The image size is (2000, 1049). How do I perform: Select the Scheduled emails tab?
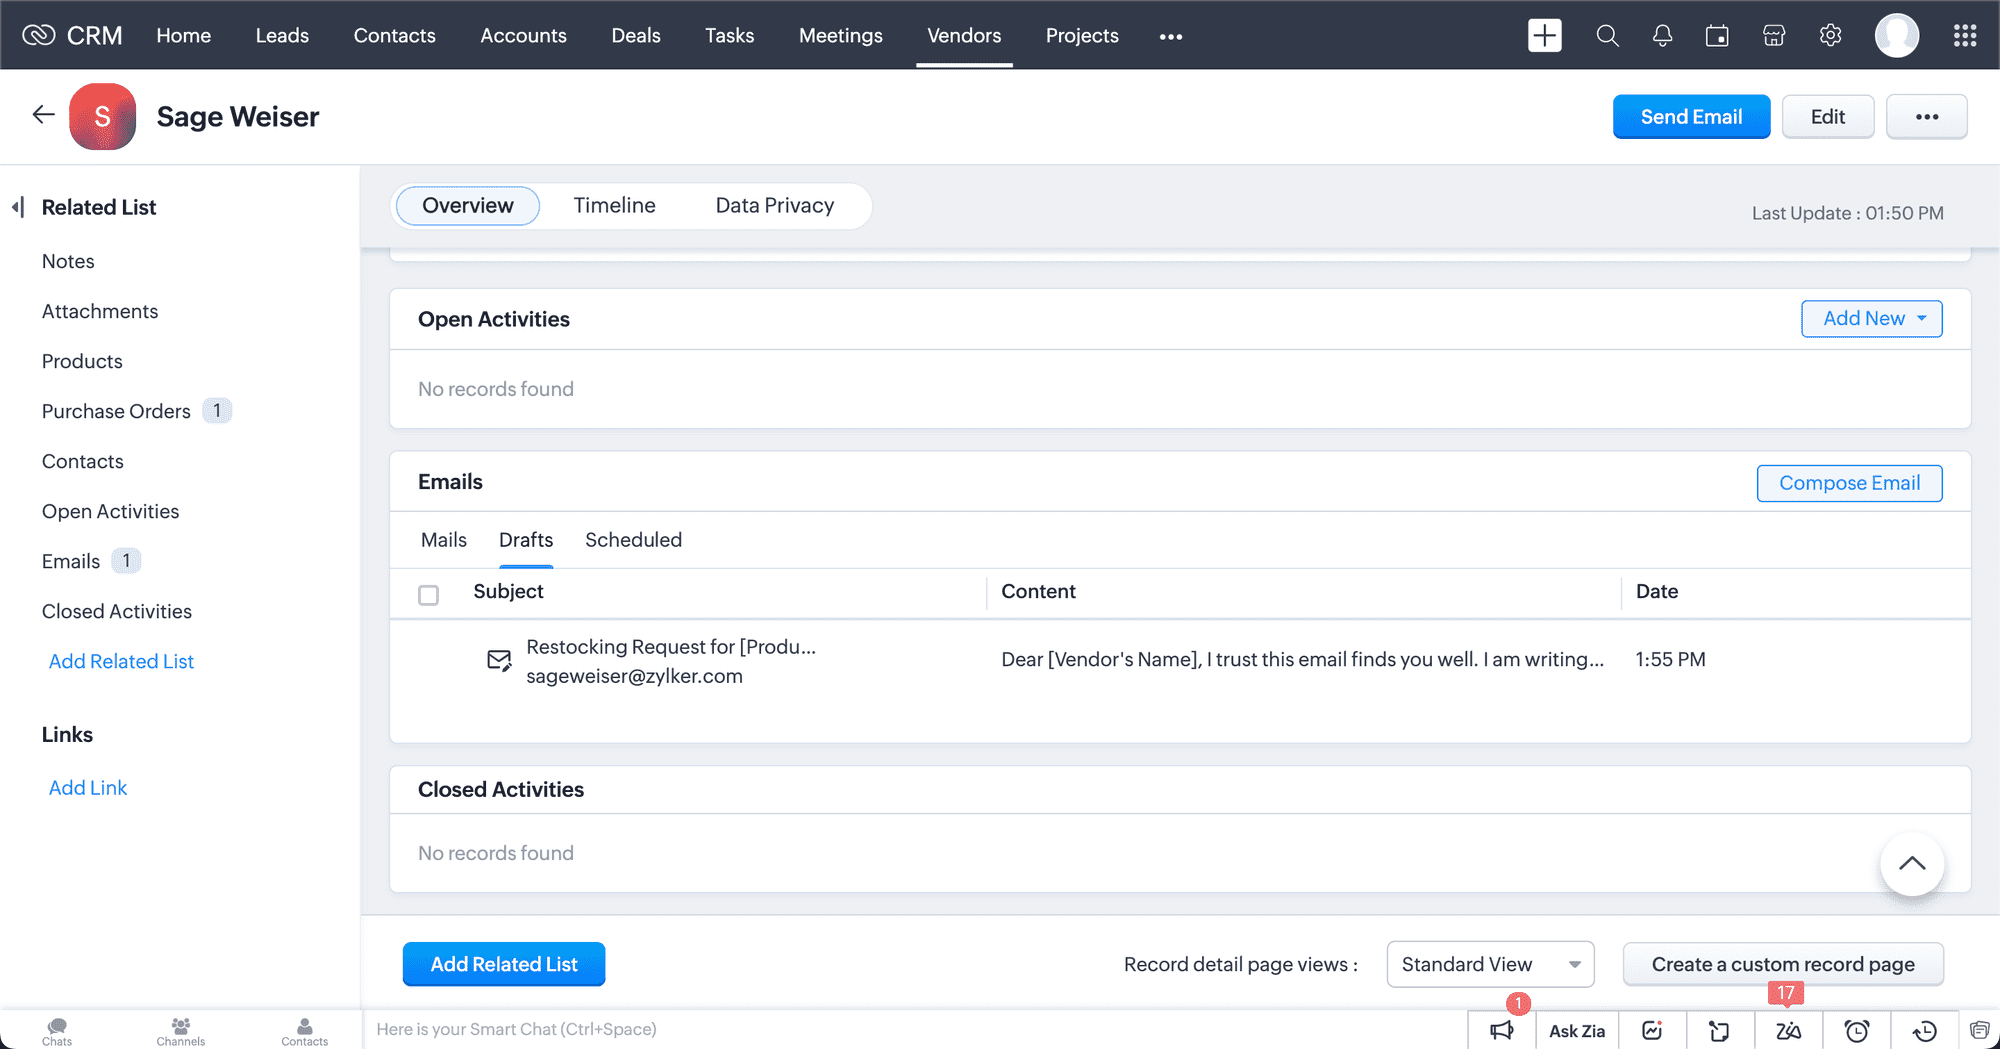click(633, 540)
